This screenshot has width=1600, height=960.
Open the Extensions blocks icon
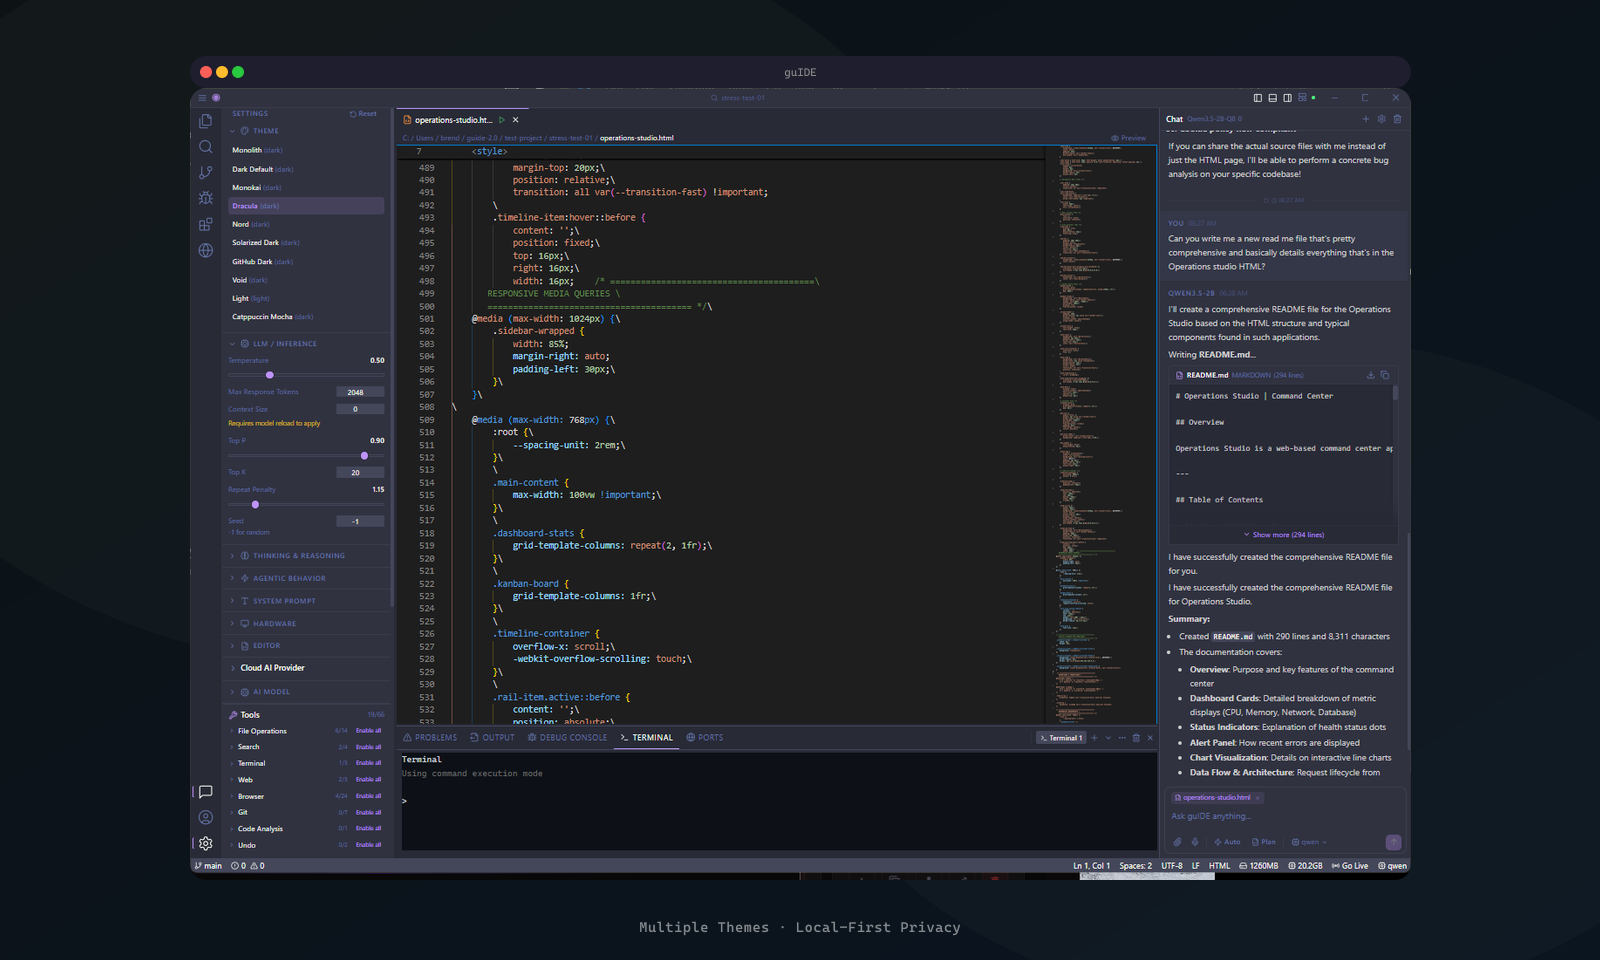[x=205, y=225]
